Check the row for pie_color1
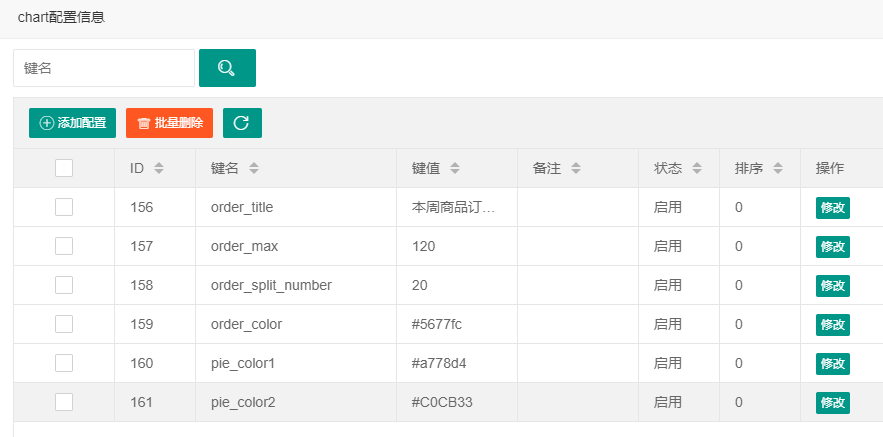 [x=64, y=363]
